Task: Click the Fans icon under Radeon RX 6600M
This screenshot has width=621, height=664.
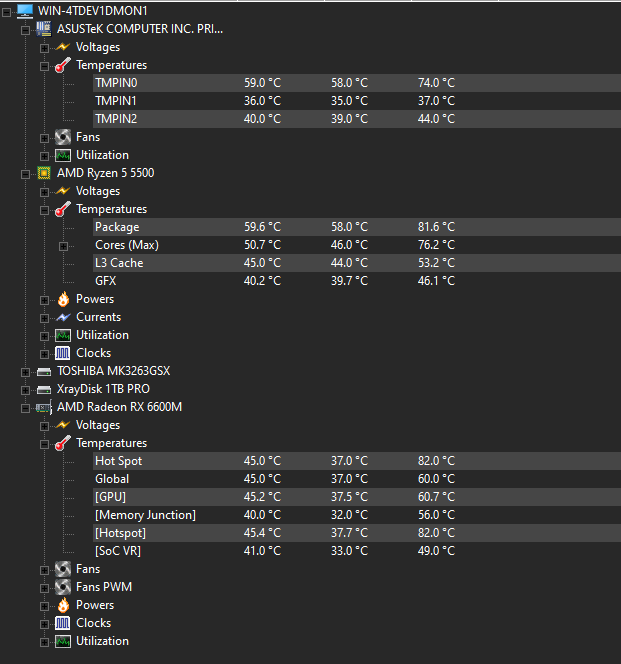Action: [63, 569]
